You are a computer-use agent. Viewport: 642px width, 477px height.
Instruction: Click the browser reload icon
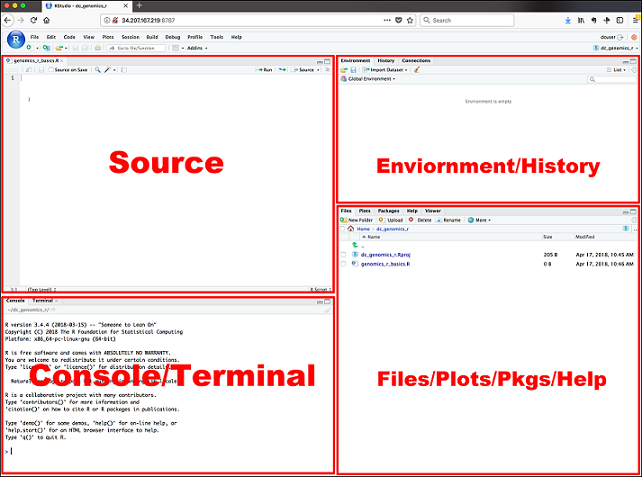[35, 20]
